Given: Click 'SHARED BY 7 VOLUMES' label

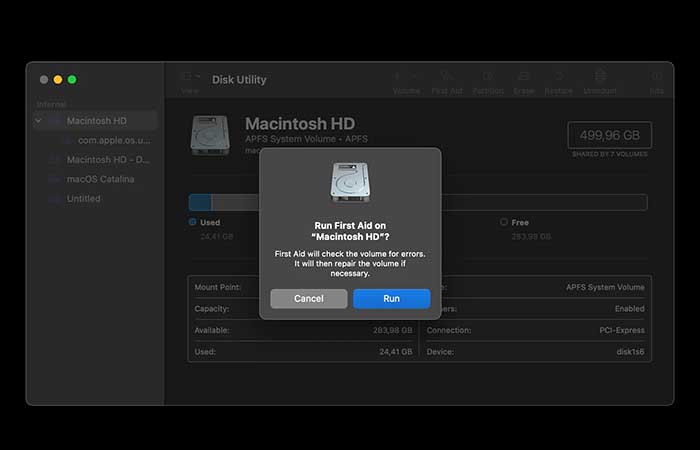Looking at the screenshot, I should (610, 154).
